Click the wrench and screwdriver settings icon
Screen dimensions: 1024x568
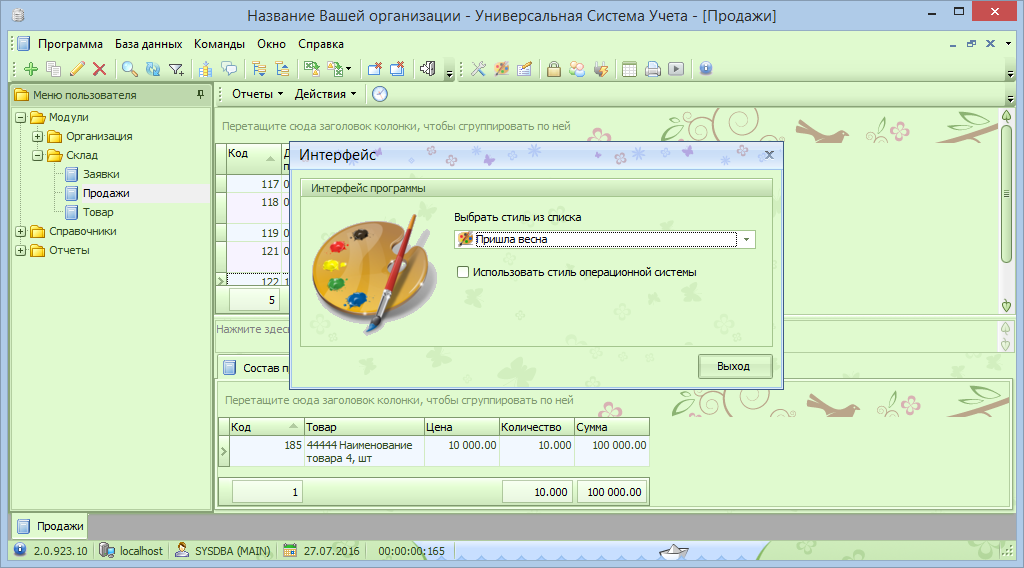(478, 69)
